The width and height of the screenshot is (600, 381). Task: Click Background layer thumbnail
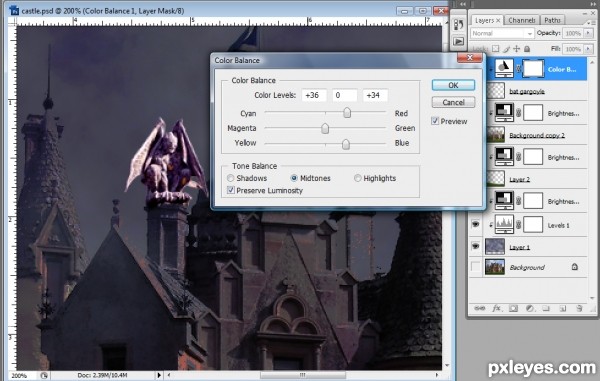(494, 267)
